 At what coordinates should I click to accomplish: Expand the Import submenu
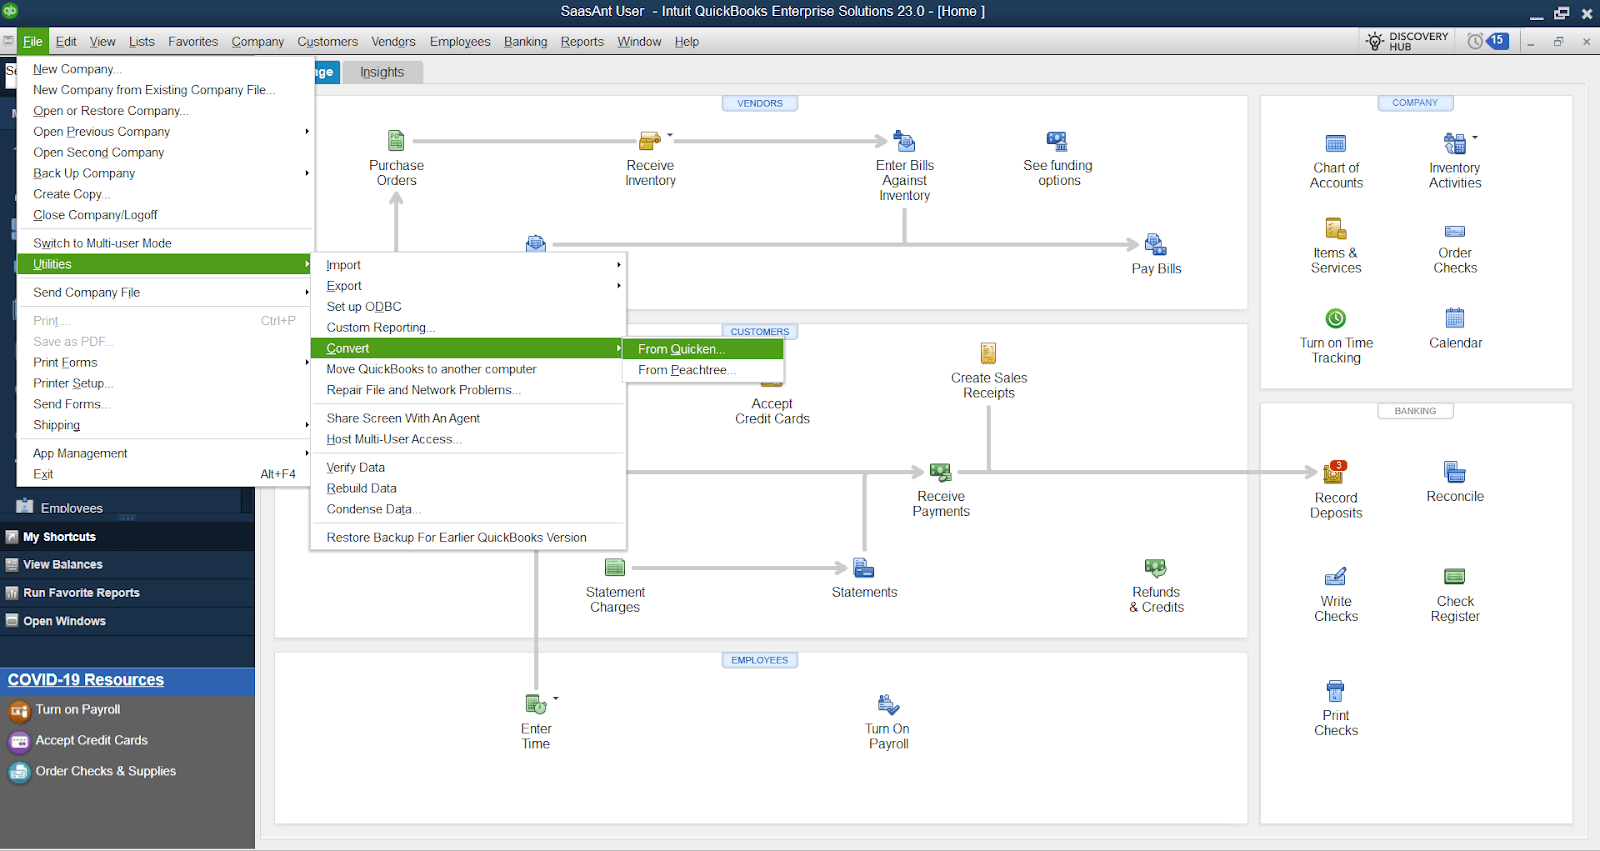468,265
